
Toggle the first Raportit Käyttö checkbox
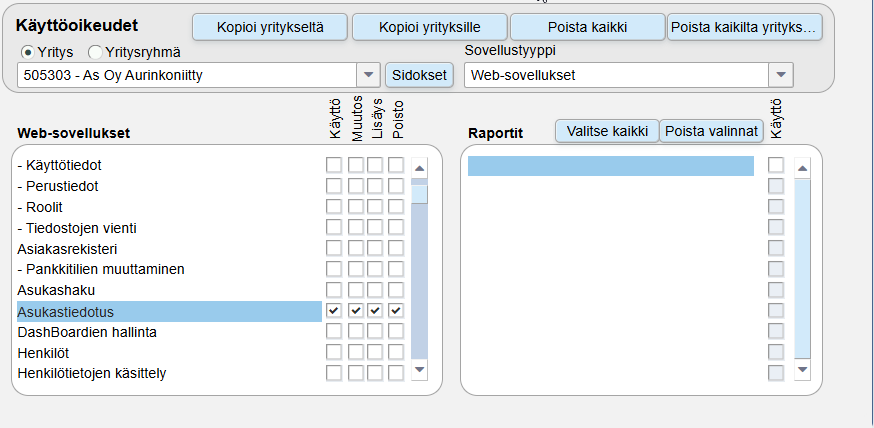click(776, 165)
